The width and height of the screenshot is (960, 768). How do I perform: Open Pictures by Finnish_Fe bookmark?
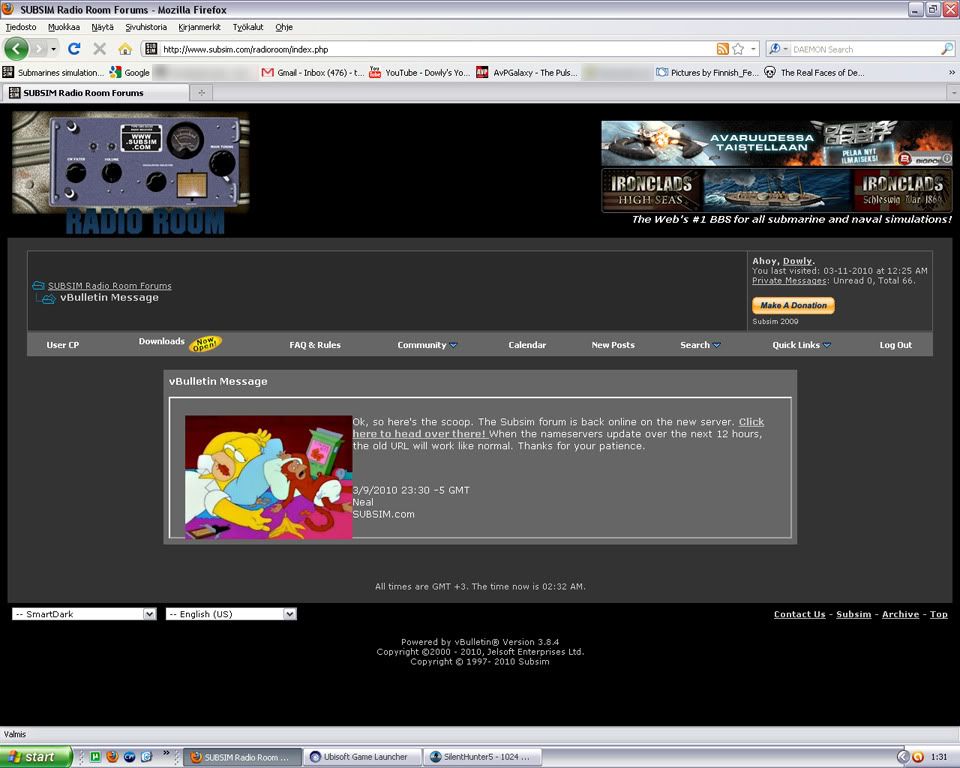click(707, 72)
